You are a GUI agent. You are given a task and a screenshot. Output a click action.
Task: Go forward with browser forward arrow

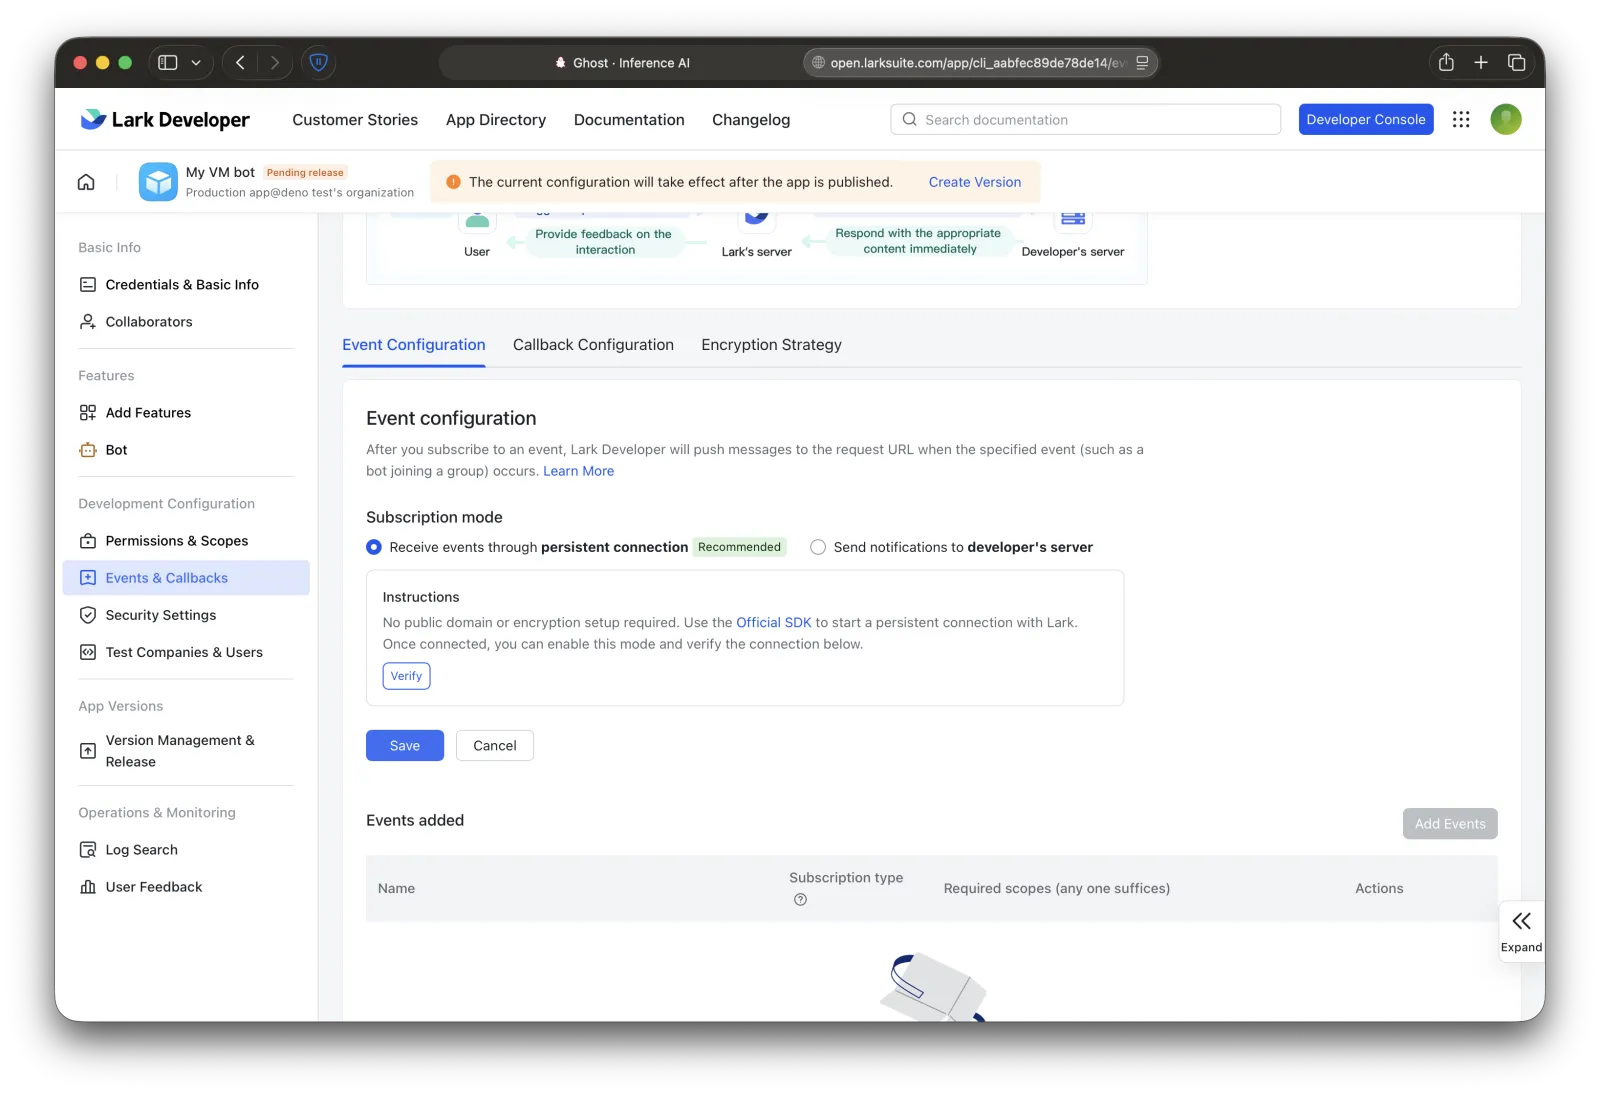(x=274, y=63)
